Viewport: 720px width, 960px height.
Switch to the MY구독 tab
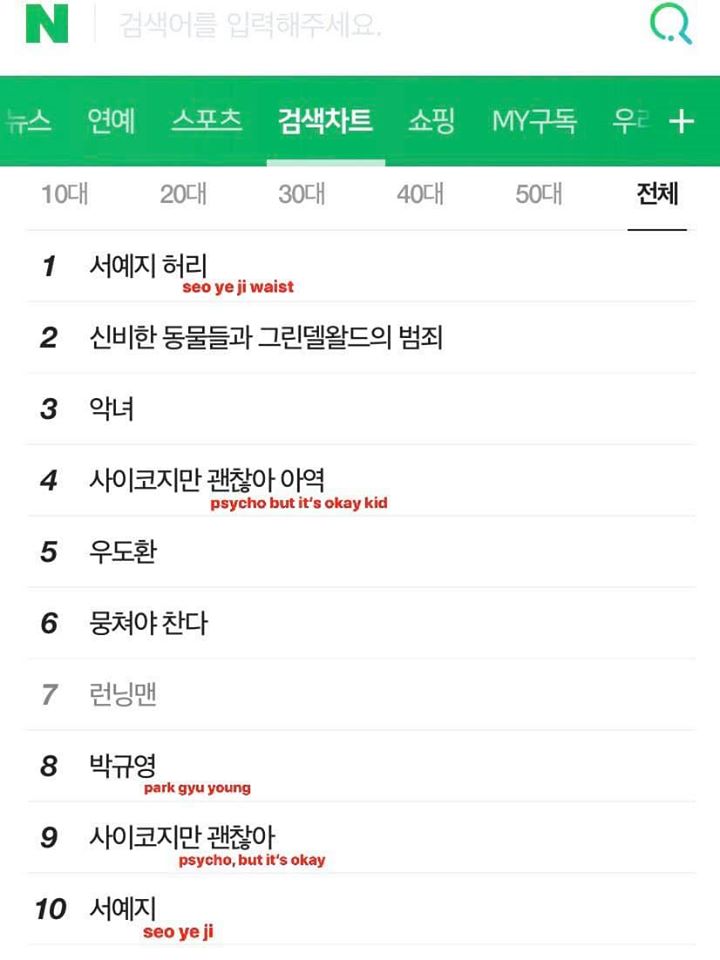pyautogui.click(x=534, y=122)
